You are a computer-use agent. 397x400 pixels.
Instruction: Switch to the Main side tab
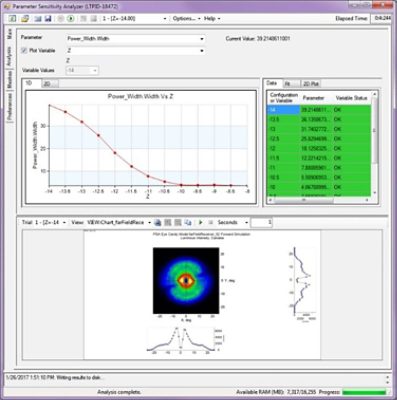point(9,34)
